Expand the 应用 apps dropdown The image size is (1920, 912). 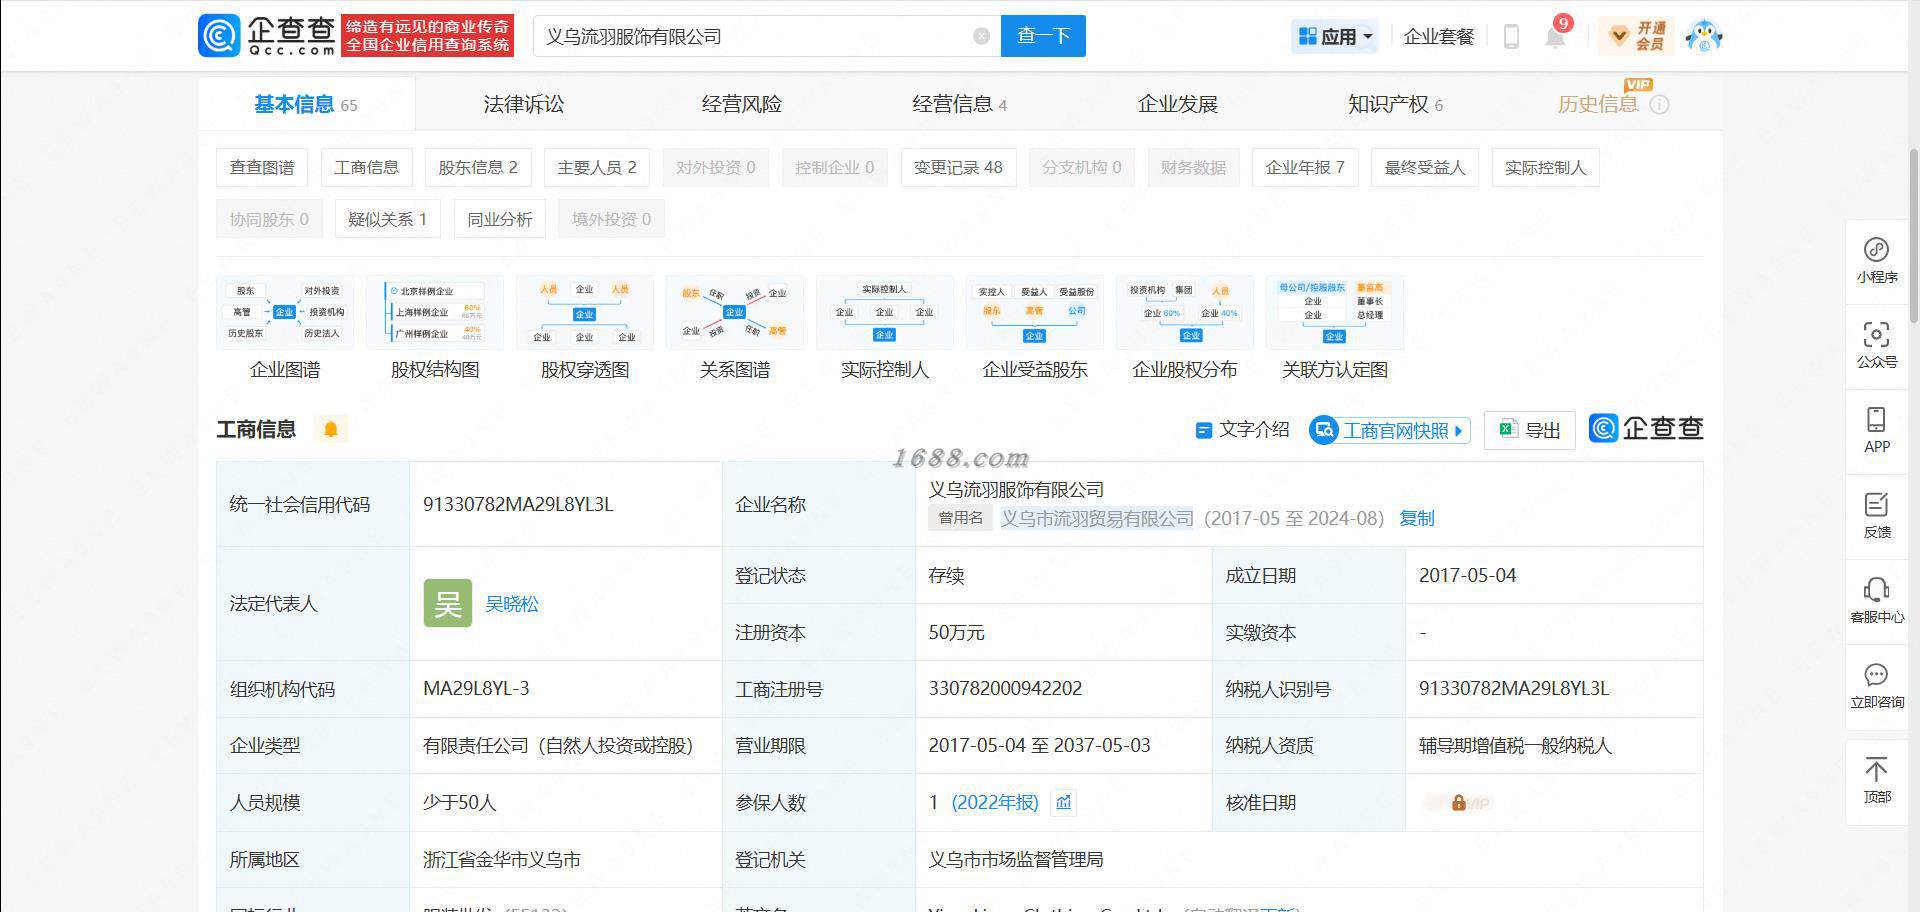tap(1335, 37)
